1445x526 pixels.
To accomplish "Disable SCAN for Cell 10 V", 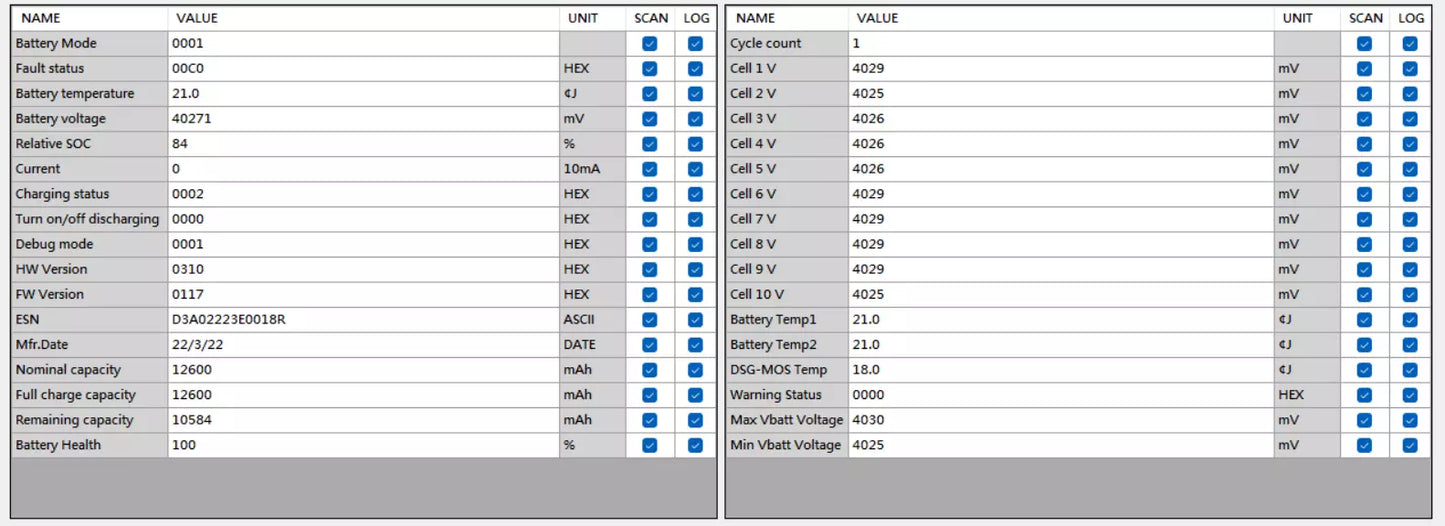I will pyautogui.click(x=1364, y=294).
